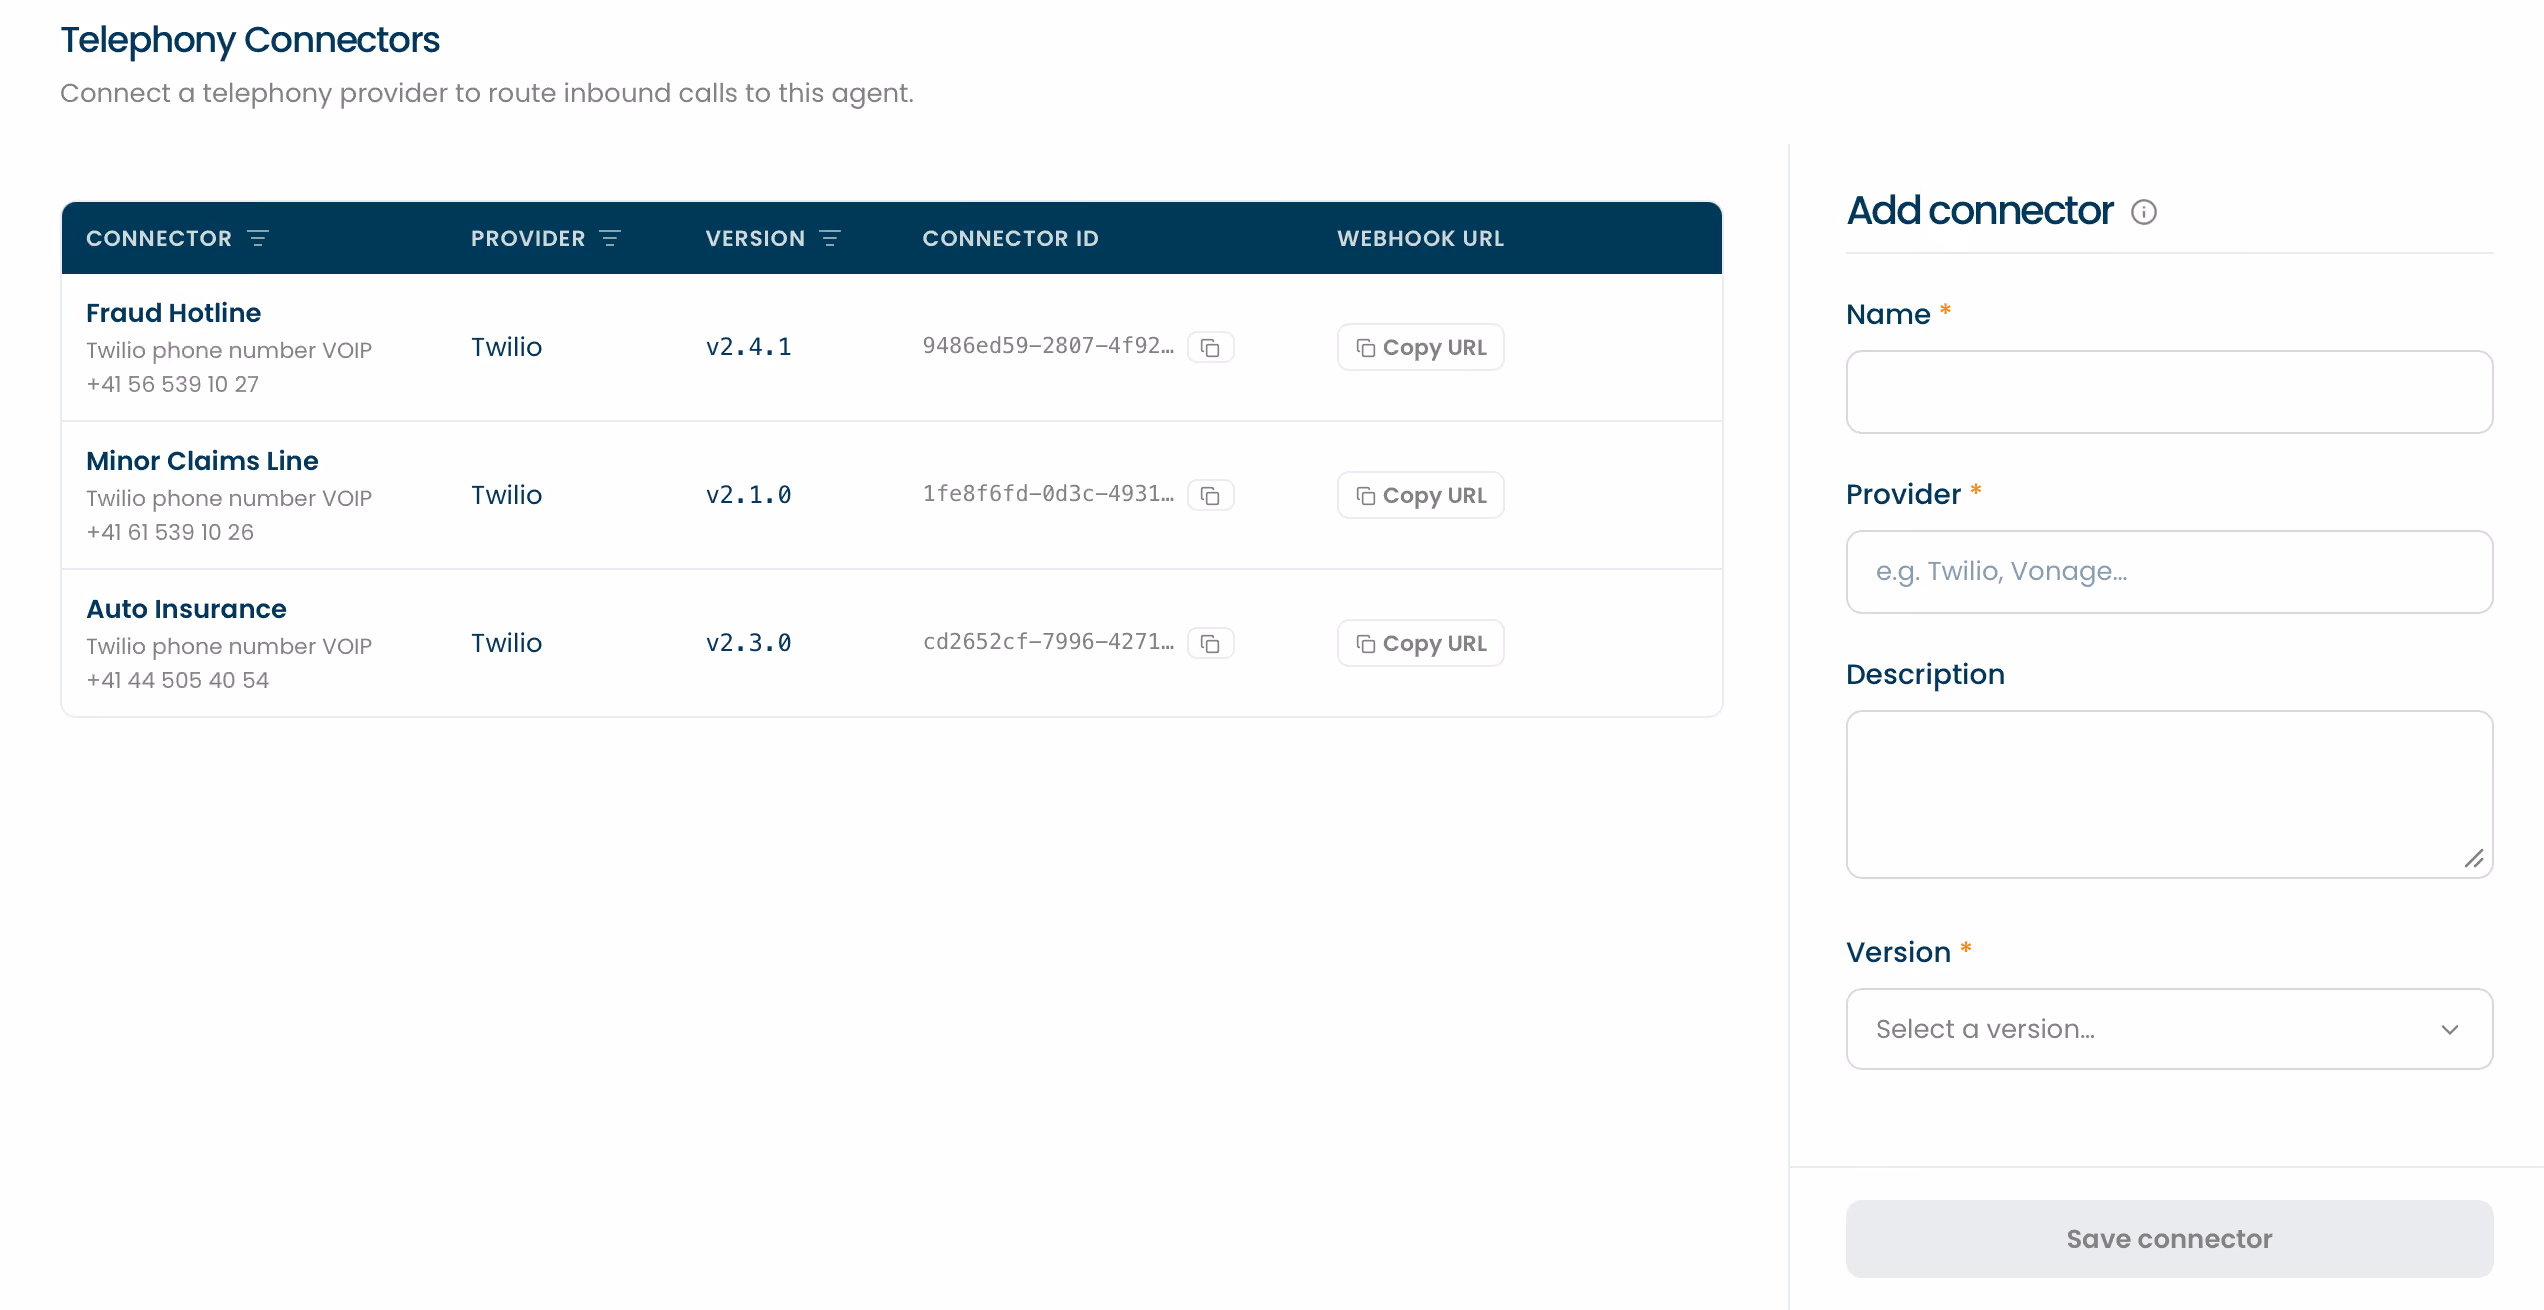Copy webhook URL for Fraud Hotline

1420,347
